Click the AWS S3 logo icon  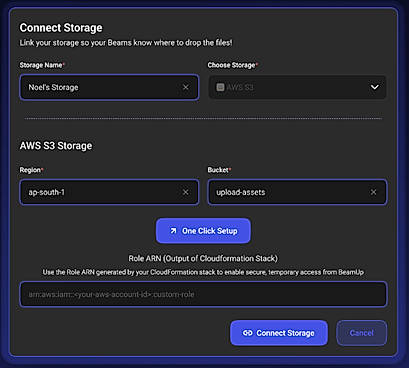click(220, 87)
